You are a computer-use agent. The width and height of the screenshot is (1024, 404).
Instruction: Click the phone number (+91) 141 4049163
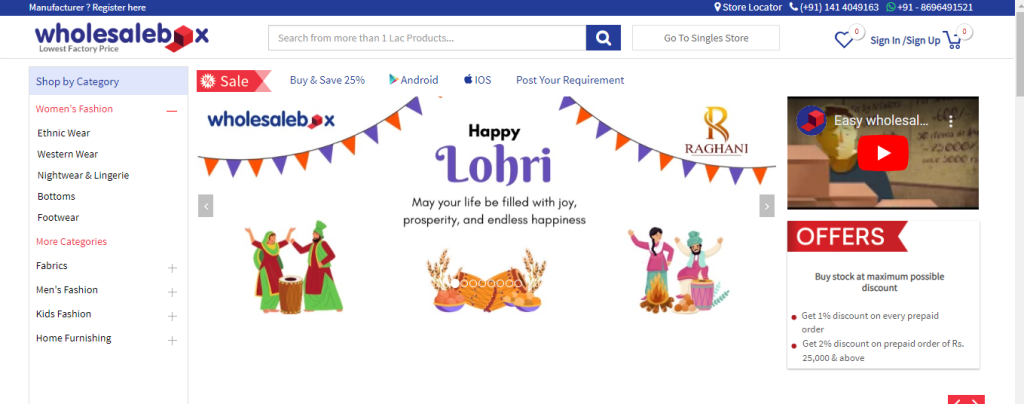click(834, 7)
